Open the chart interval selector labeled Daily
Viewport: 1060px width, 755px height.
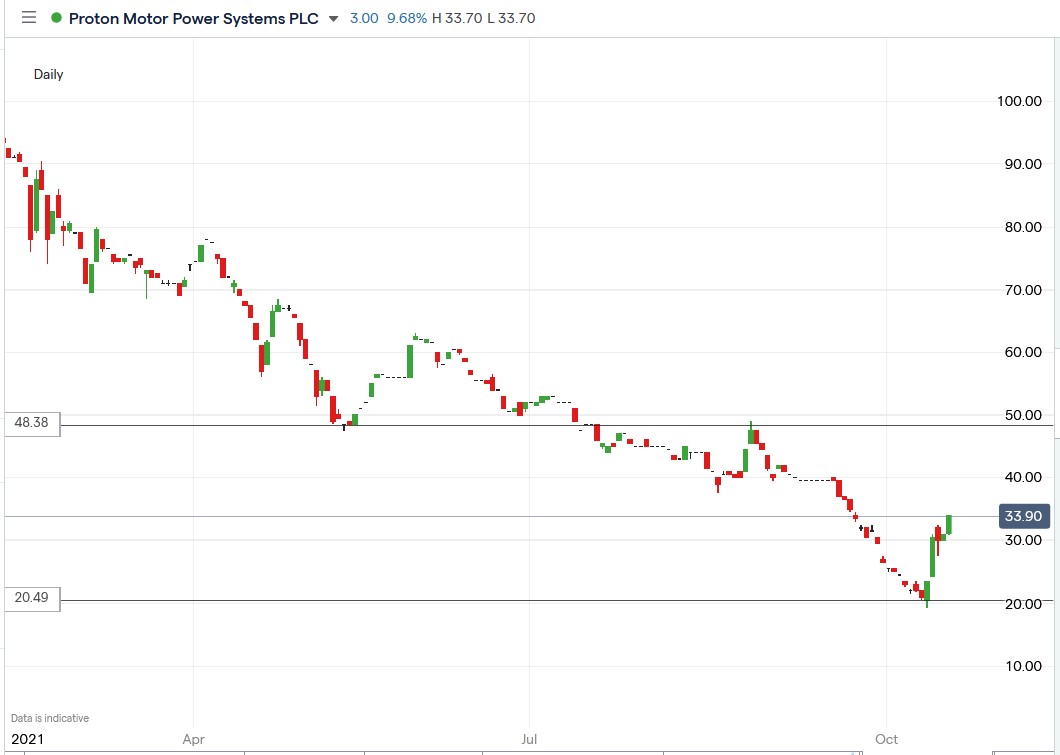(48, 74)
